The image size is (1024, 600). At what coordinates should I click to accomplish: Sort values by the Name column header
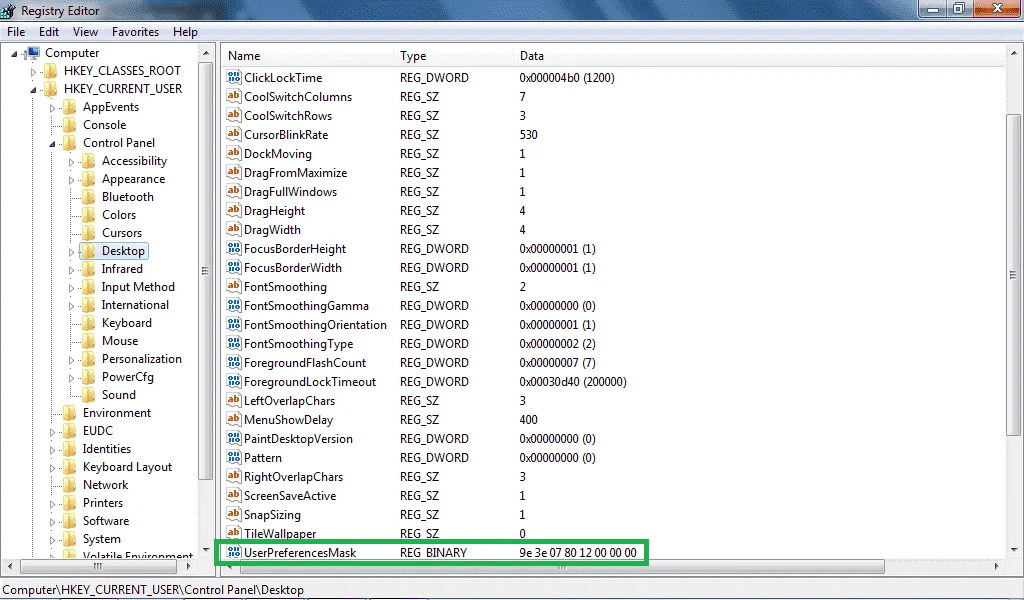point(308,56)
